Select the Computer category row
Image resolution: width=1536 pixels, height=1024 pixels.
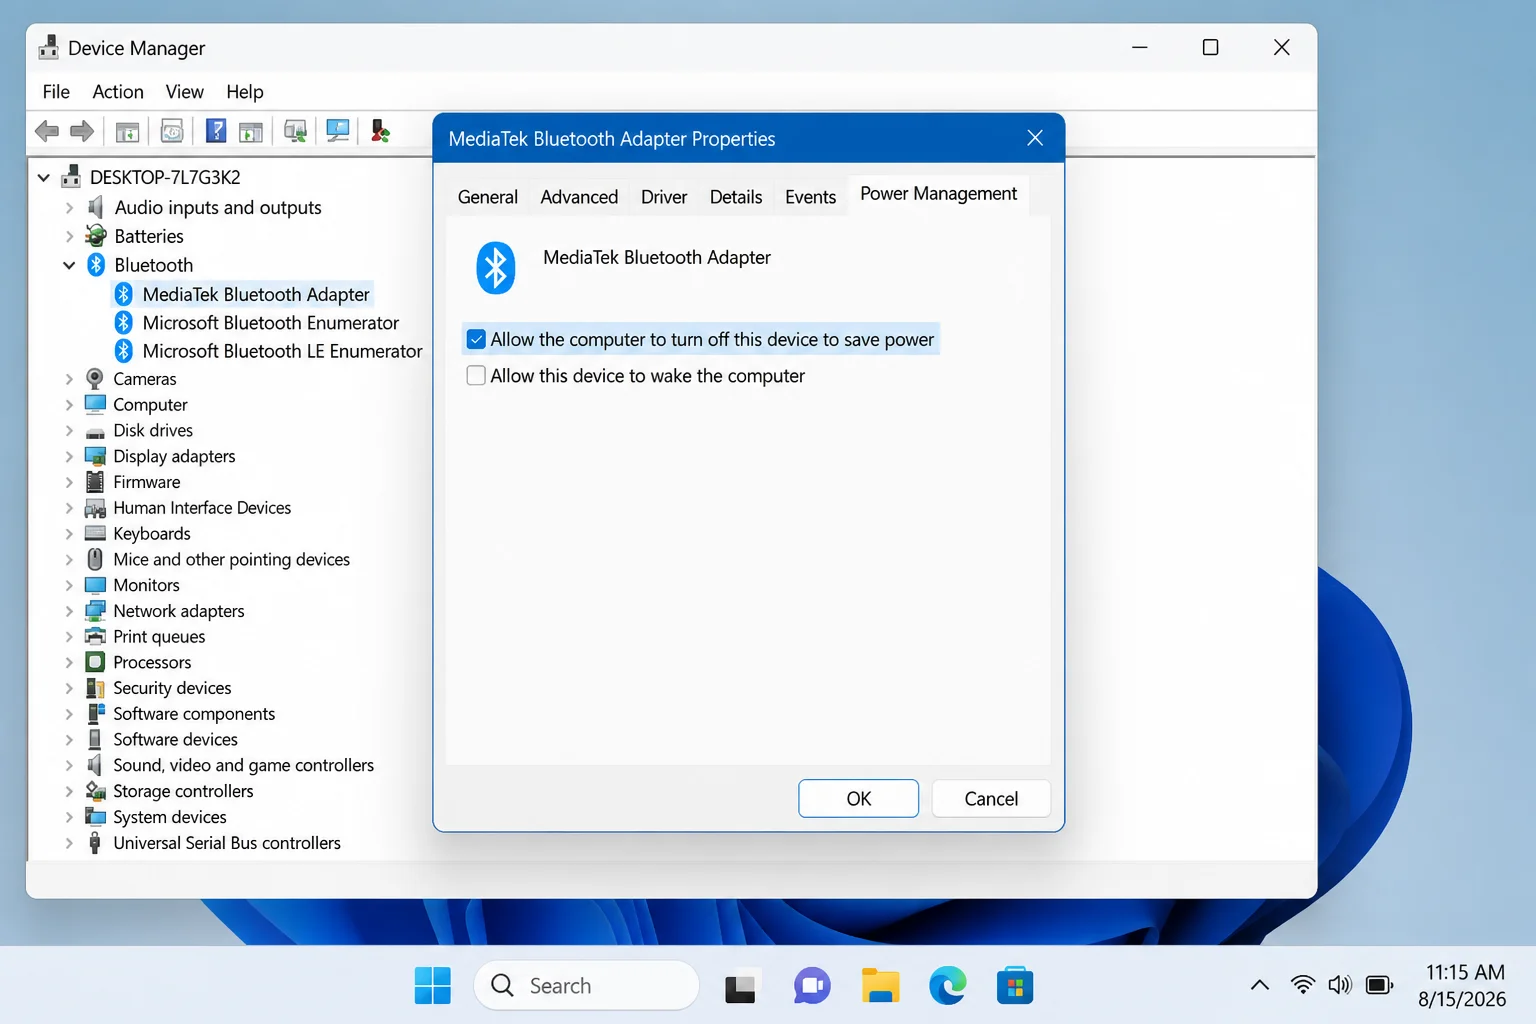(x=150, y=405)
